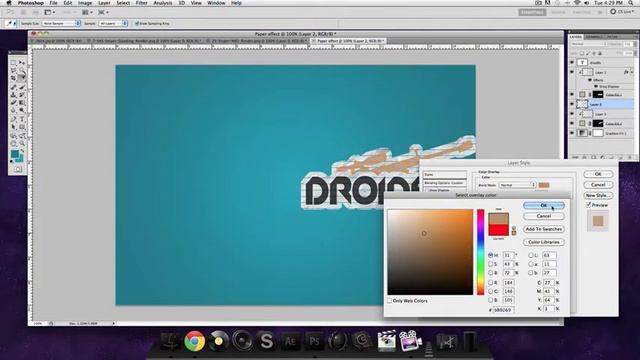The width and height of the screenshot is (640, 360).
Task: Hide Layer 2 via its eye icon
Action: pyautogui.click(x=572, y=104)
